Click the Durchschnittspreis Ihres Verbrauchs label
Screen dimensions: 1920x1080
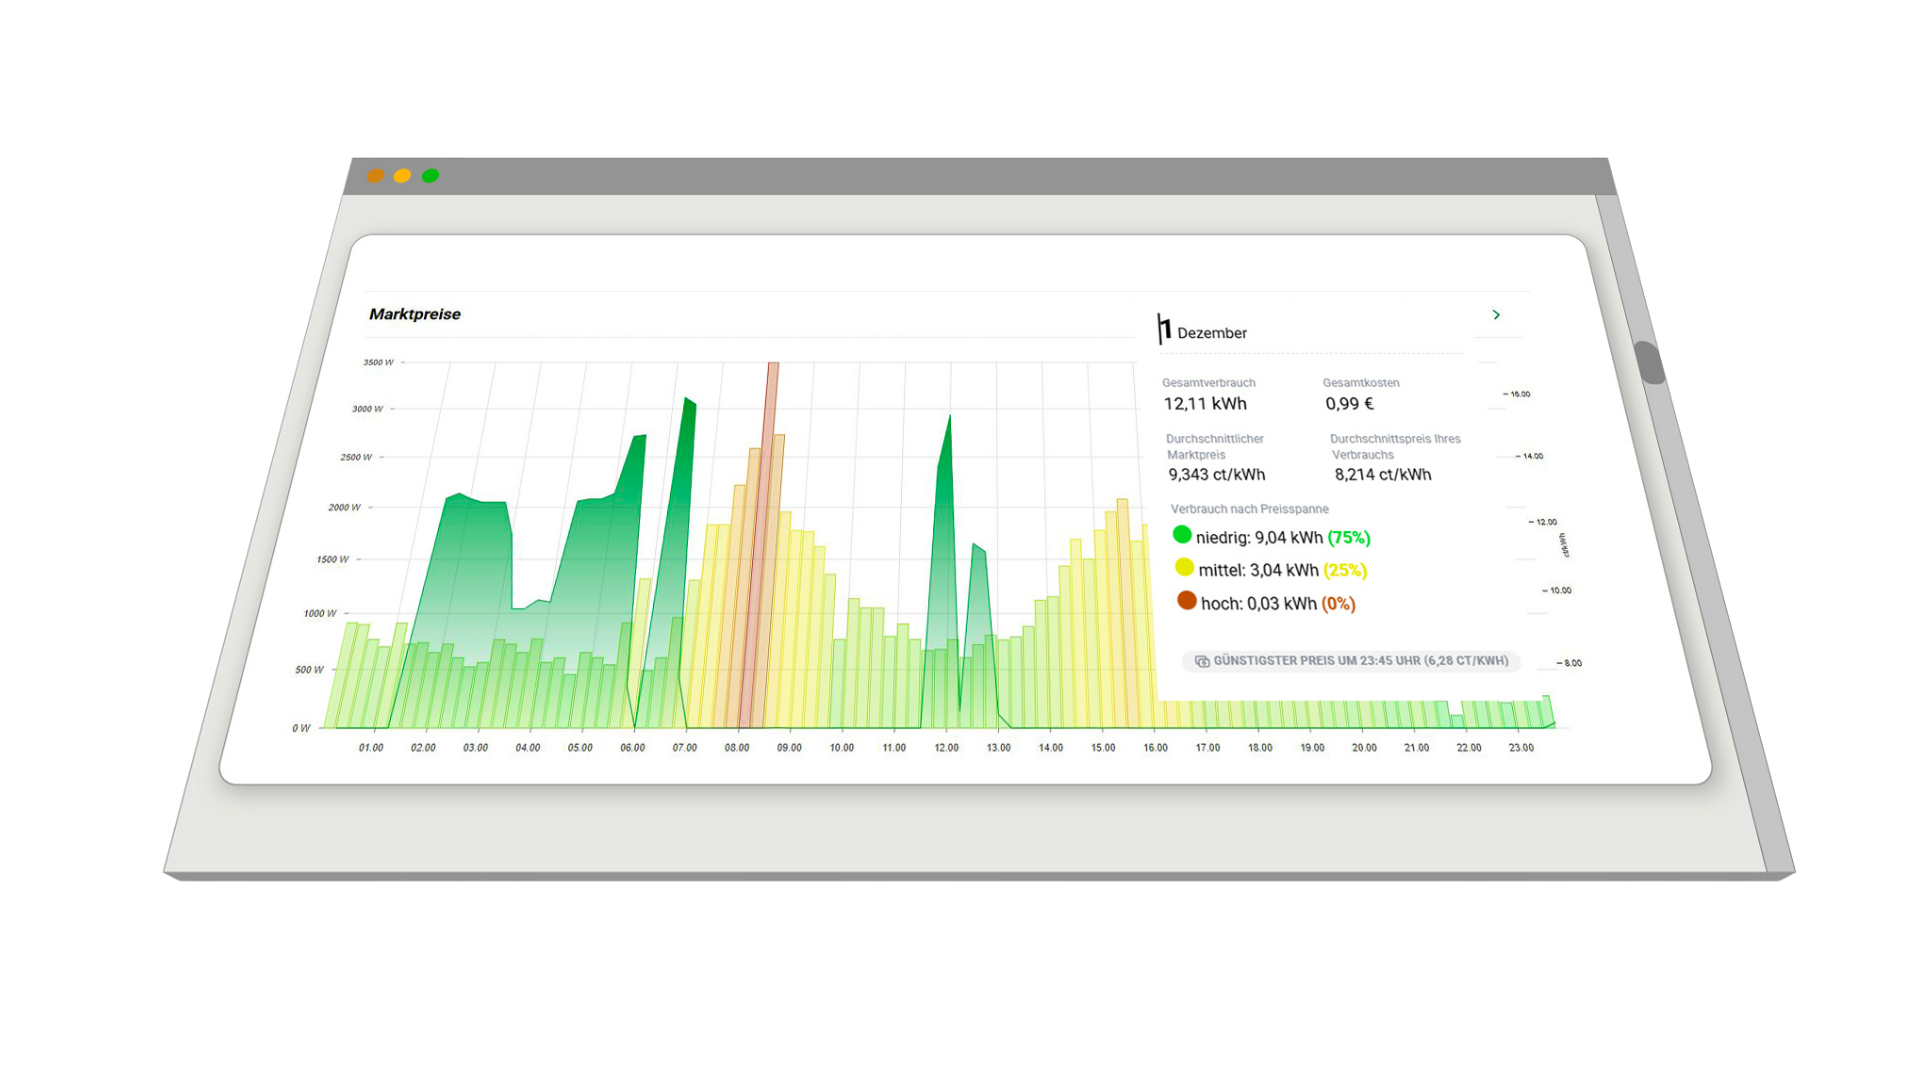[1395, 447]
